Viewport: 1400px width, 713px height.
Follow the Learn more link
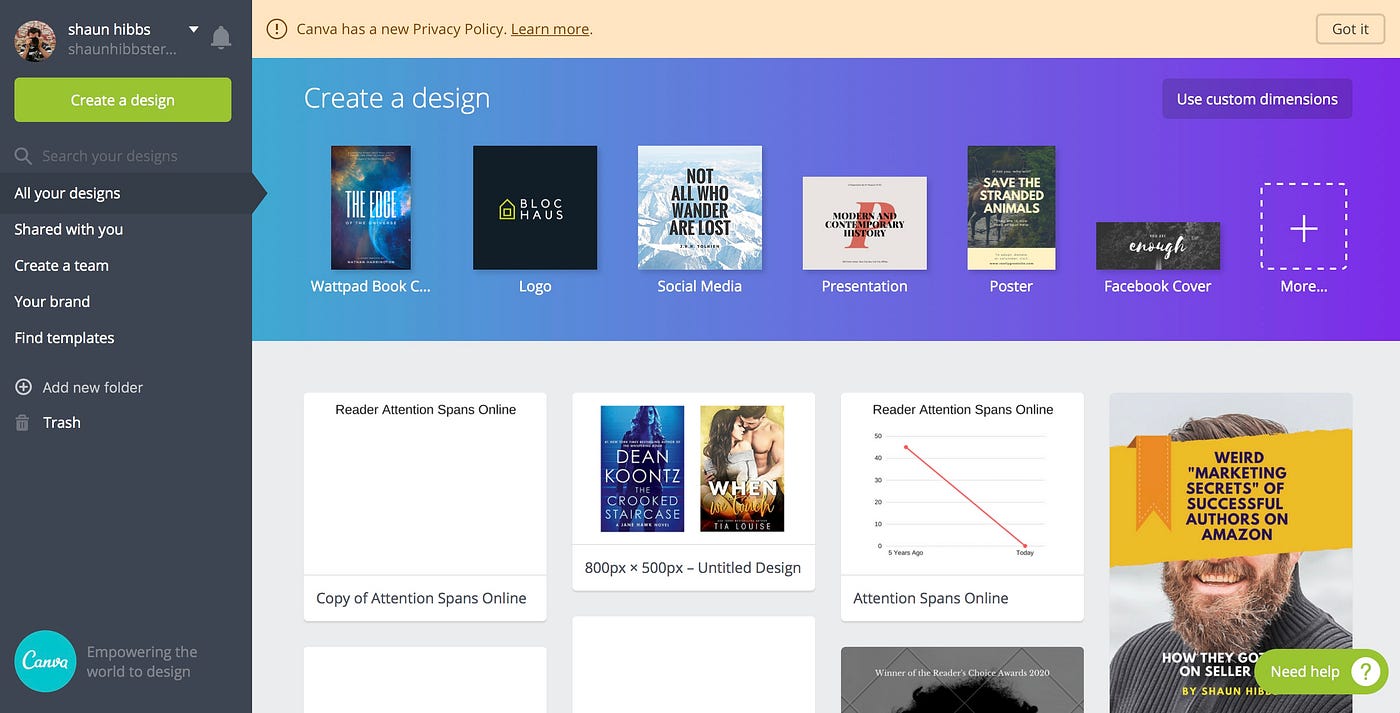click(x=550, y=29)
